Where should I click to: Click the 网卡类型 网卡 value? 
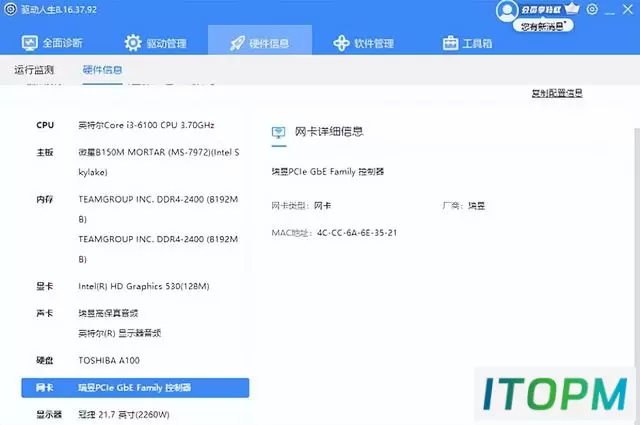pos(322,206)
